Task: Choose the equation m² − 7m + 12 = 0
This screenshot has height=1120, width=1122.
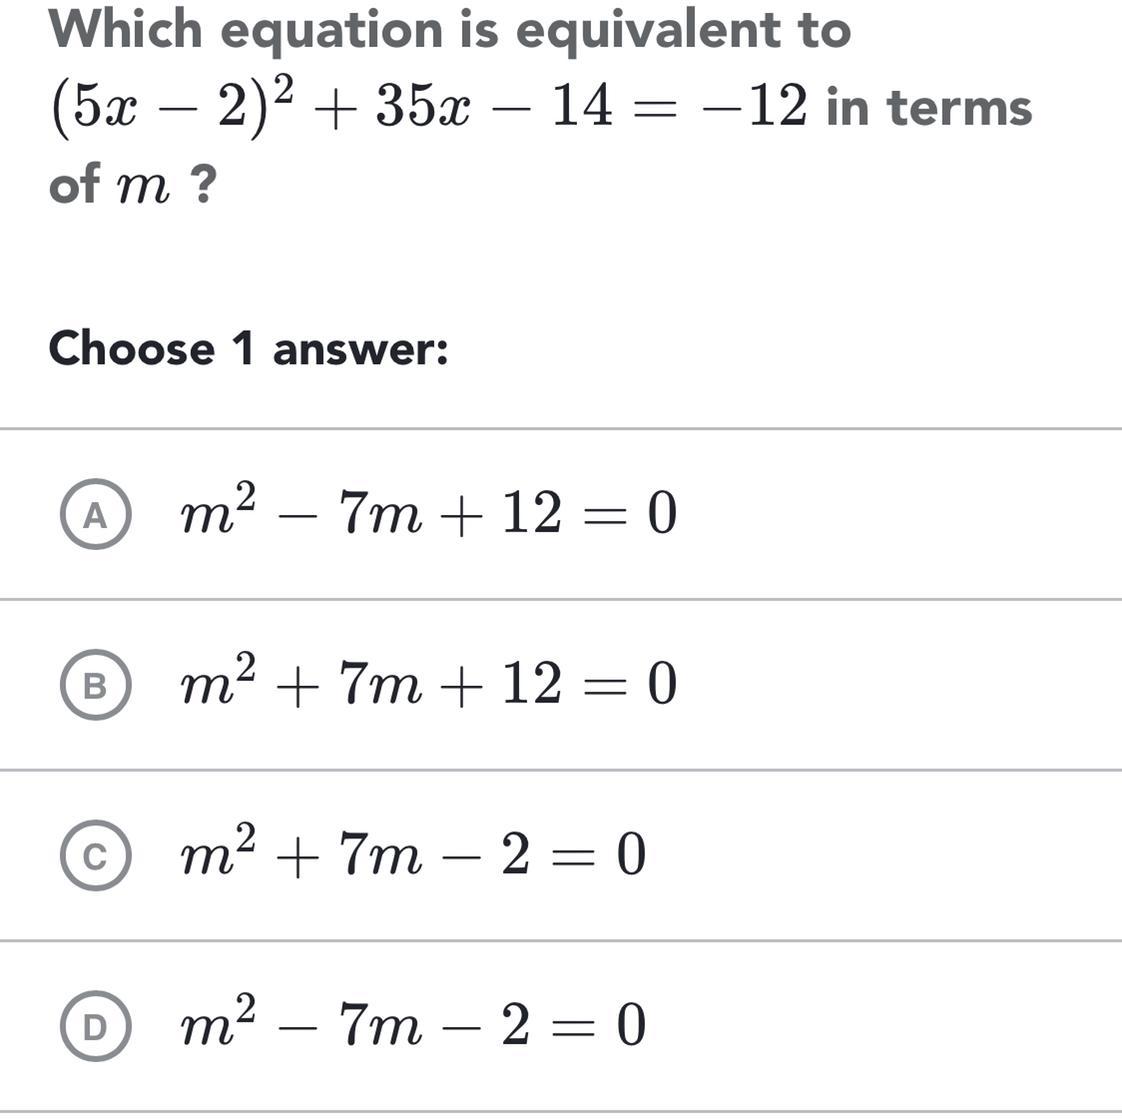Action: click(x=428, y=511)
